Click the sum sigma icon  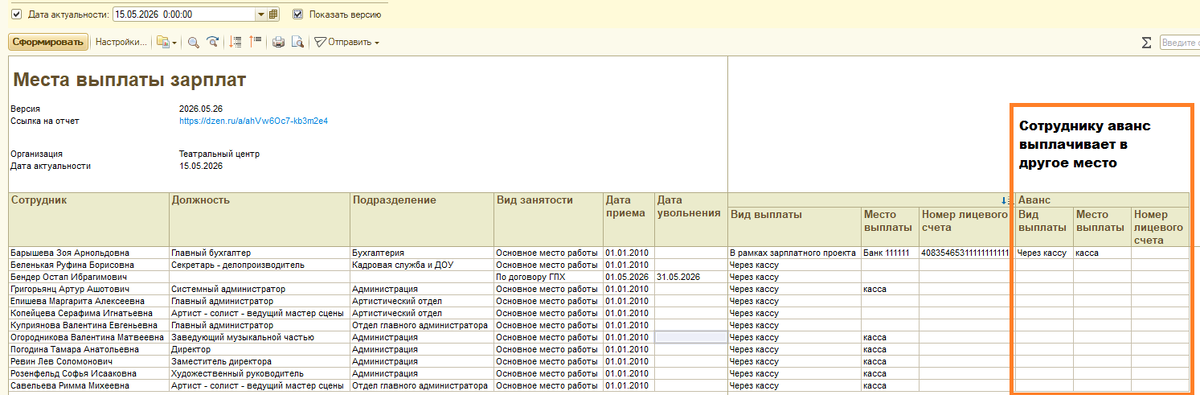[1146, 42]
